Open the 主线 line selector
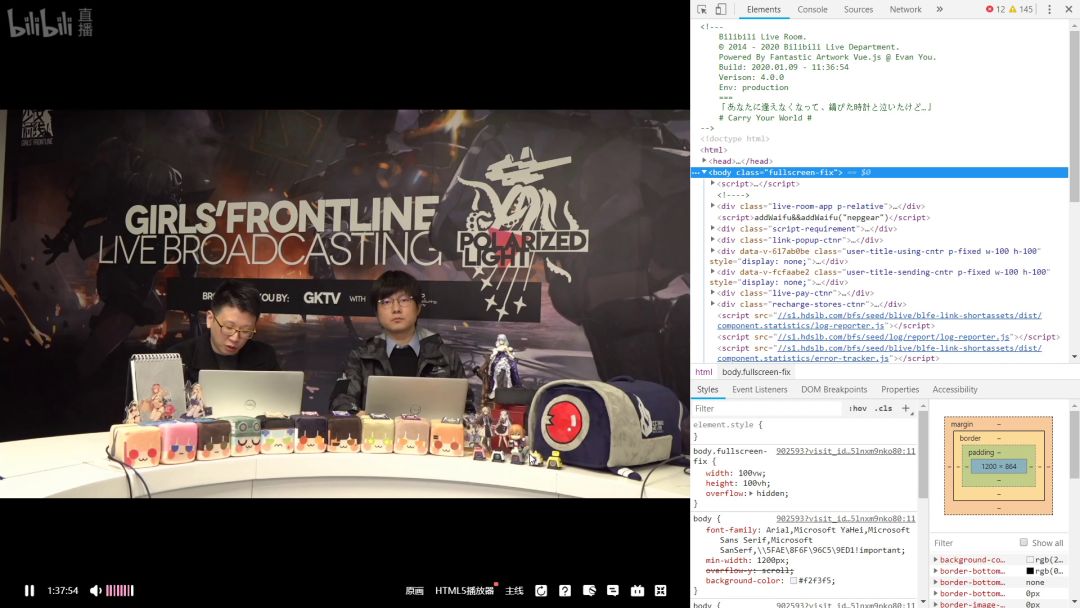 tap(515, 591)
